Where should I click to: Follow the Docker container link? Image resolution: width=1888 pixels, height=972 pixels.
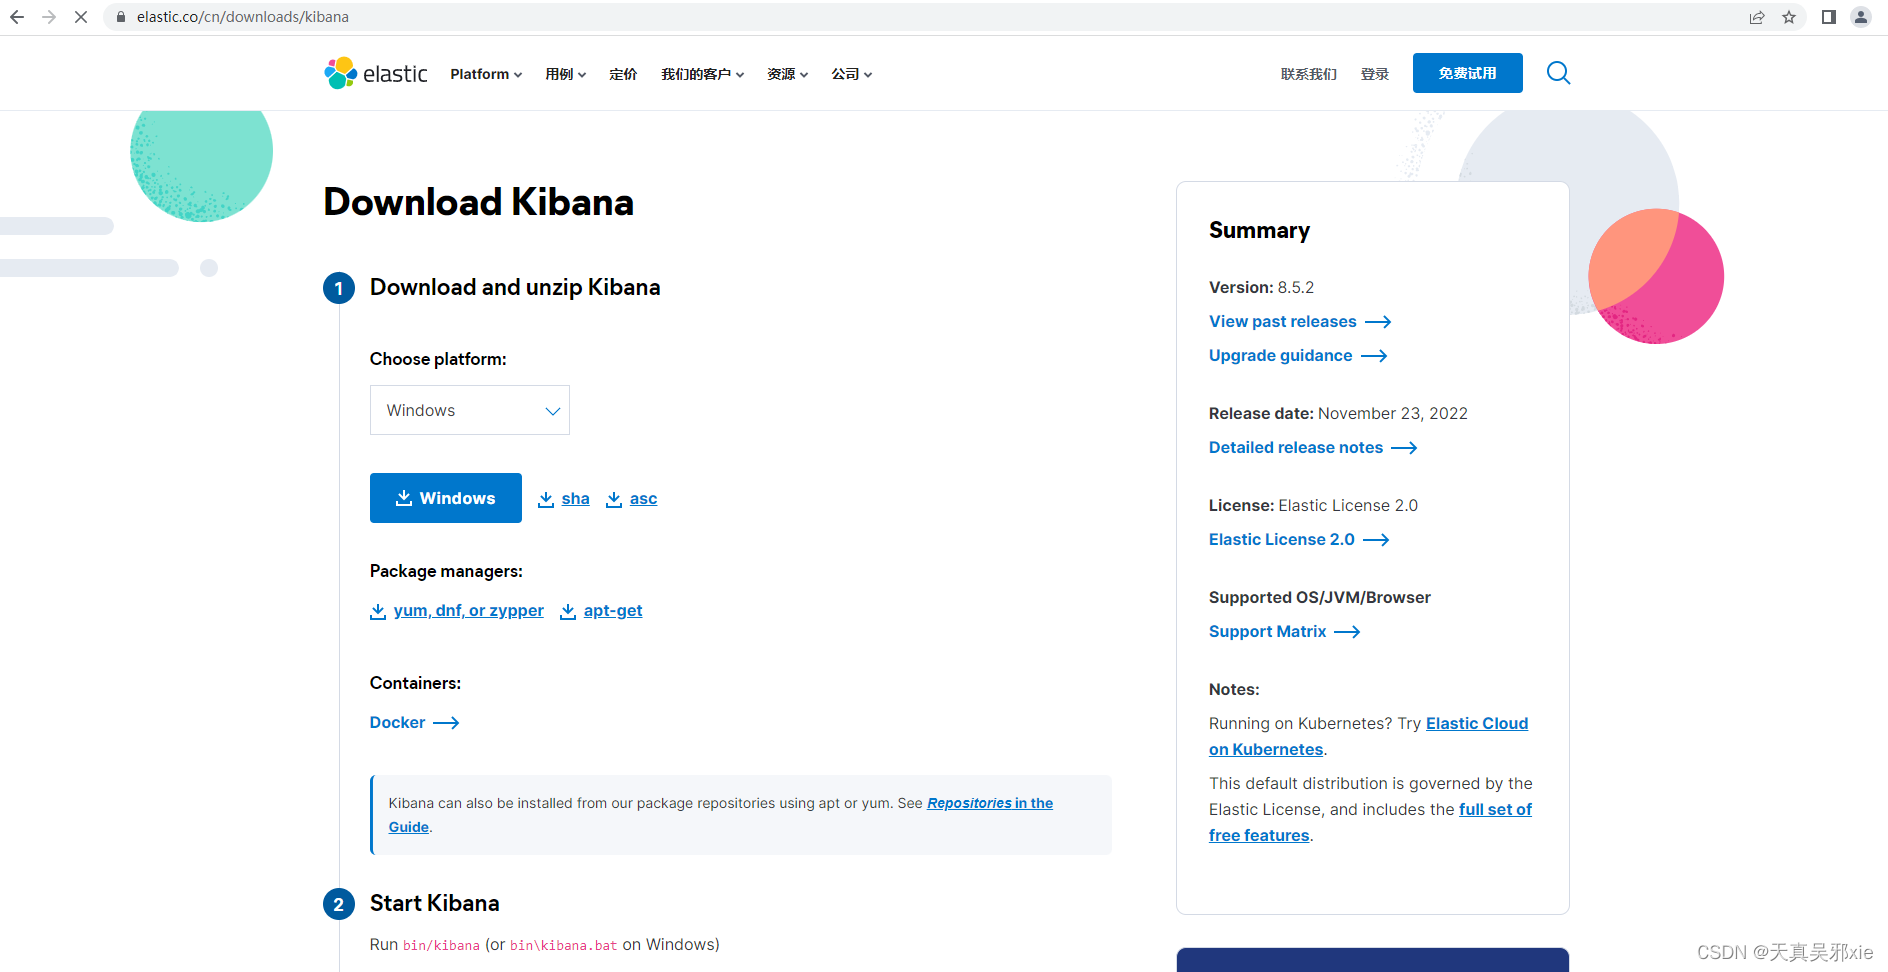[397, 722]
